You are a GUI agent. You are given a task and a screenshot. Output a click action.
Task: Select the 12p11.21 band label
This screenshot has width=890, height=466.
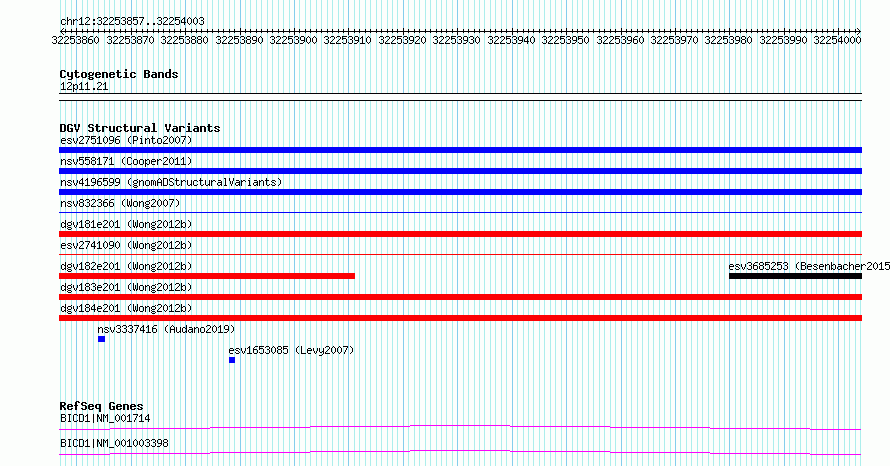[x=84, y=86]
